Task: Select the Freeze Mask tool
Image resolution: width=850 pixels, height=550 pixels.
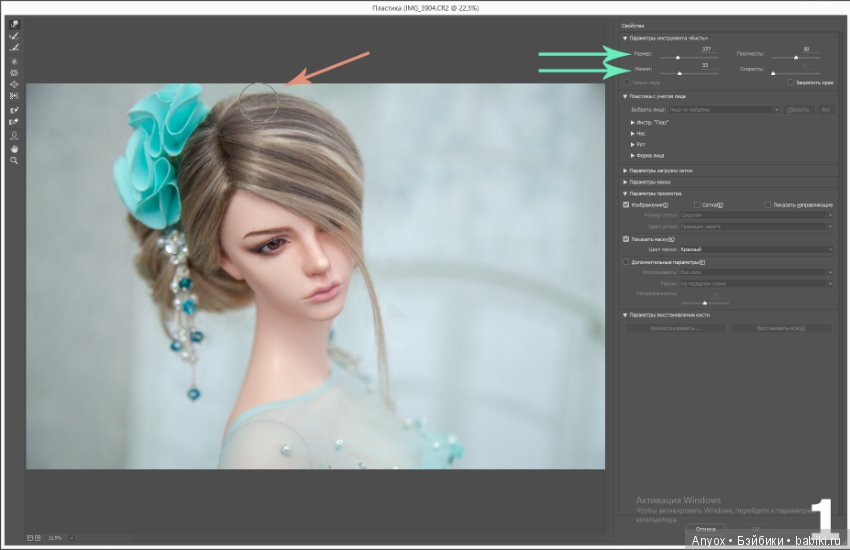Action: pyautogui.click(x=14, y=110)
